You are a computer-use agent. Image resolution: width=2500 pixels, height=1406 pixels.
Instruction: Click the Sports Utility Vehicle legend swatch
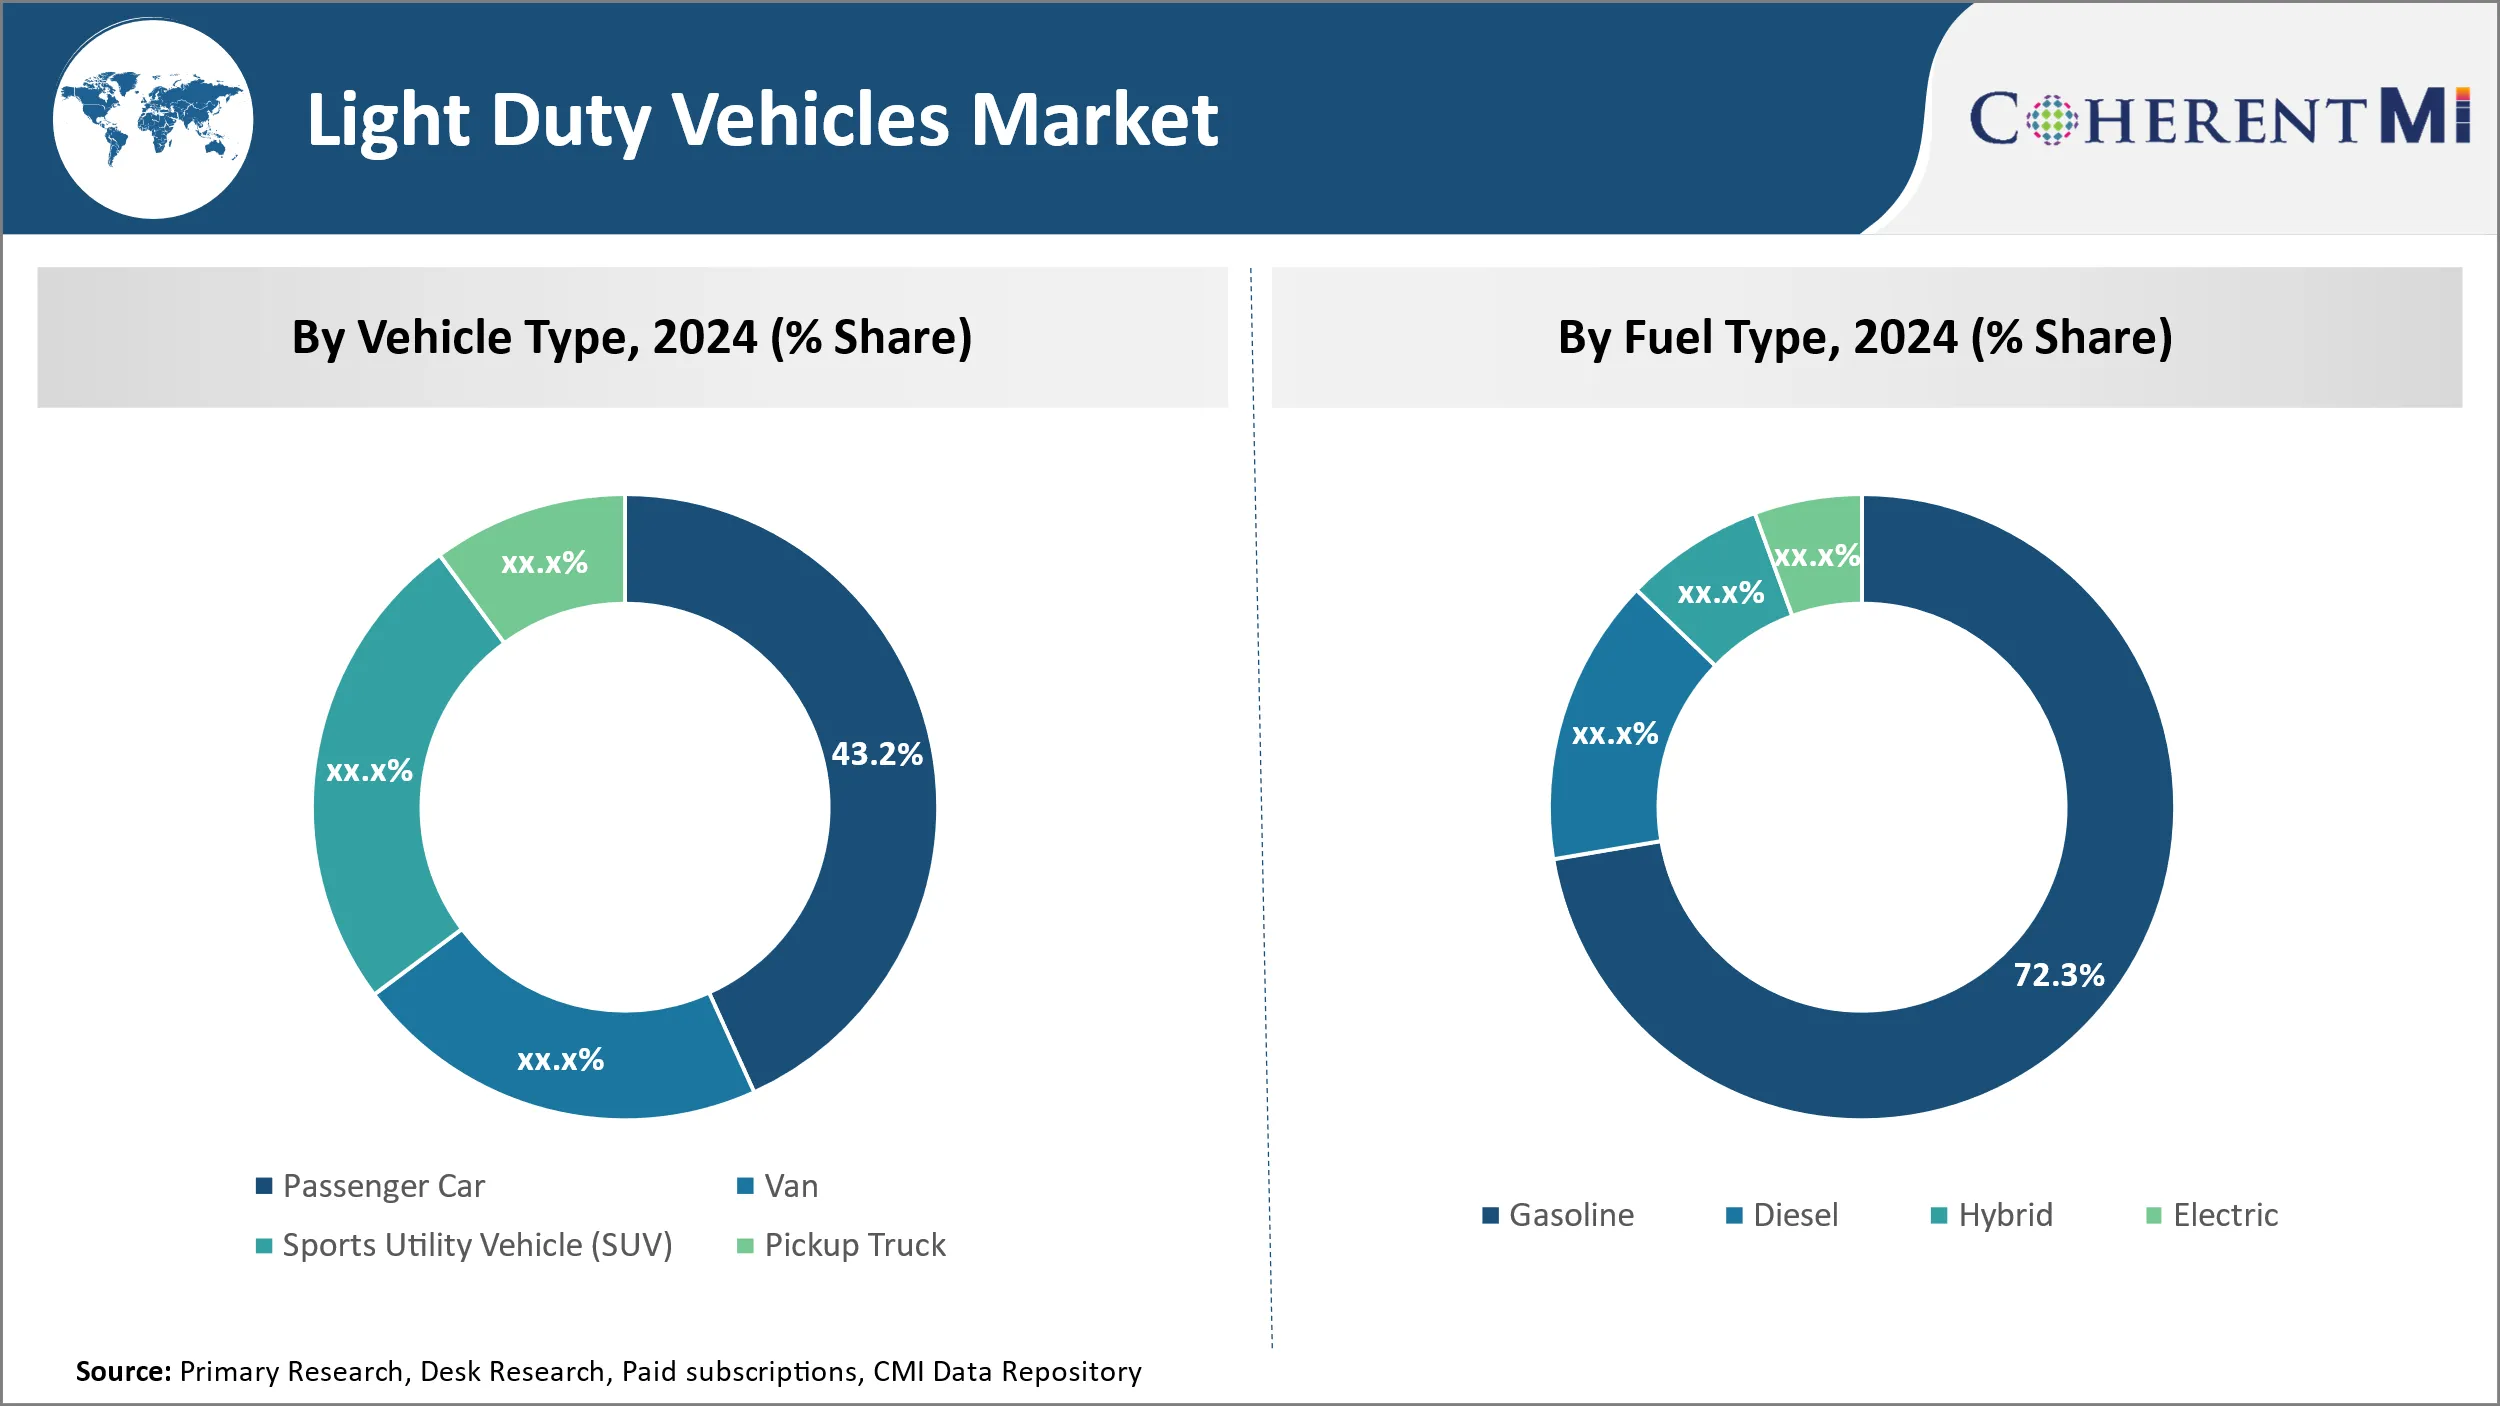(x=264, y=1245)
